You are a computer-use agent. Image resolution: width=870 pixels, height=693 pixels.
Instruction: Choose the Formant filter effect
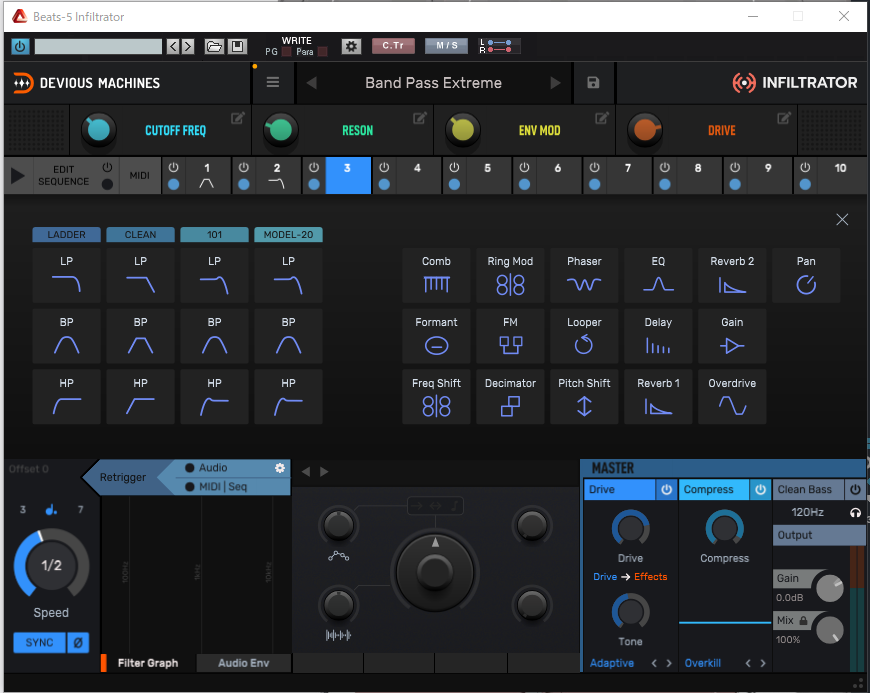click(436, 336)
